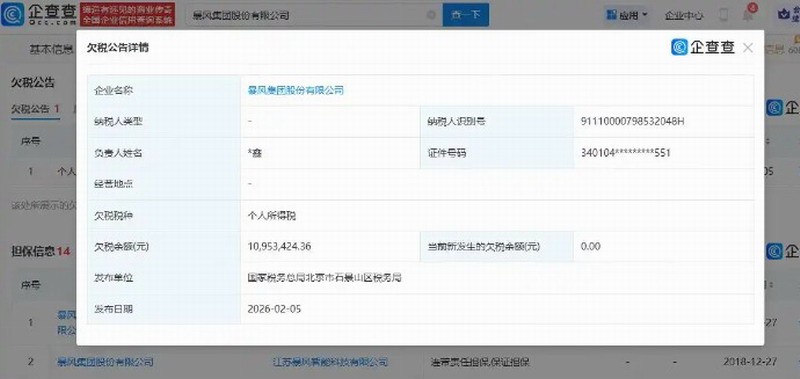
Task: Open the notifications bell icon
Action: pyautogui.click(x=748, y=14)
